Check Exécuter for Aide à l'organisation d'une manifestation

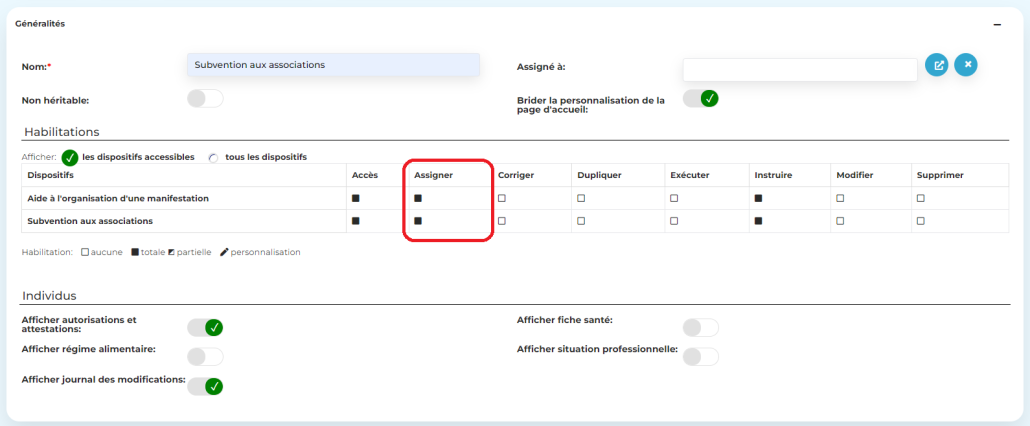[674, 198]
